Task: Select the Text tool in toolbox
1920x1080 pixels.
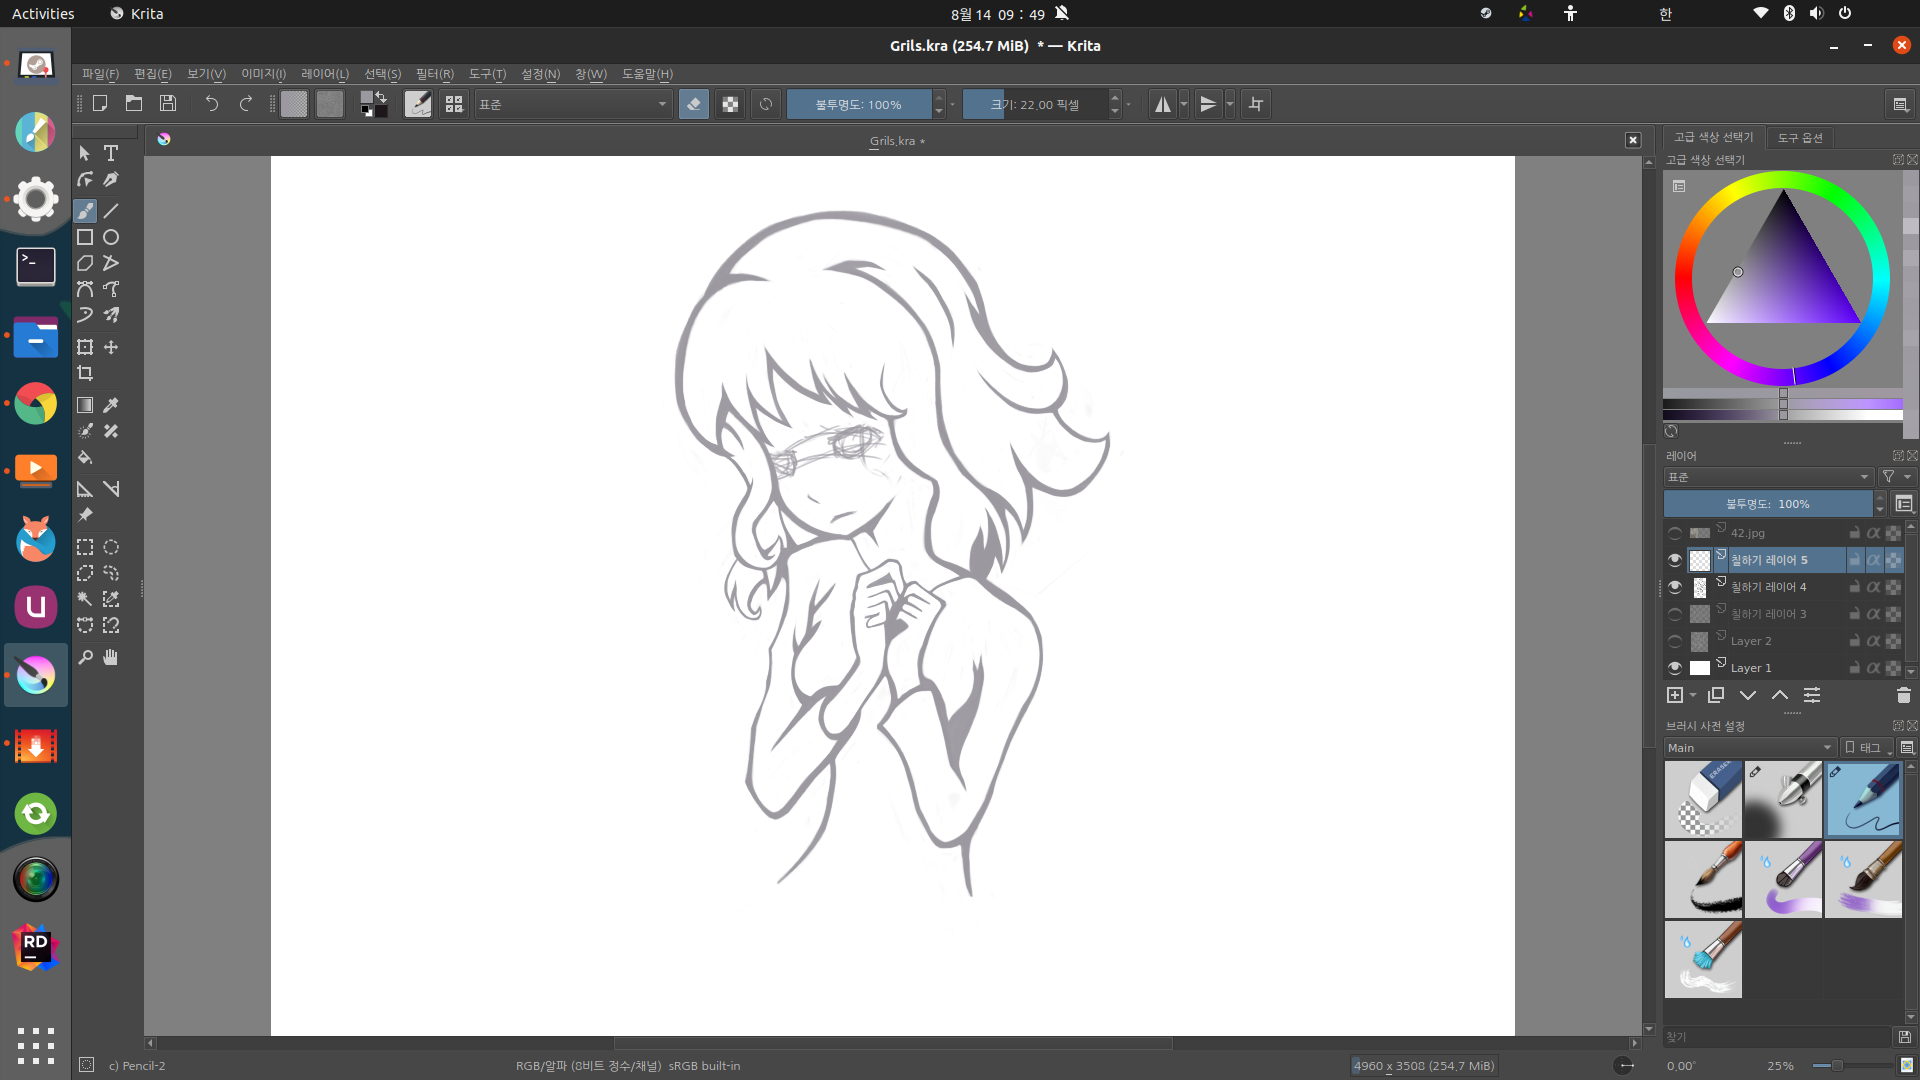Action: 111,153
